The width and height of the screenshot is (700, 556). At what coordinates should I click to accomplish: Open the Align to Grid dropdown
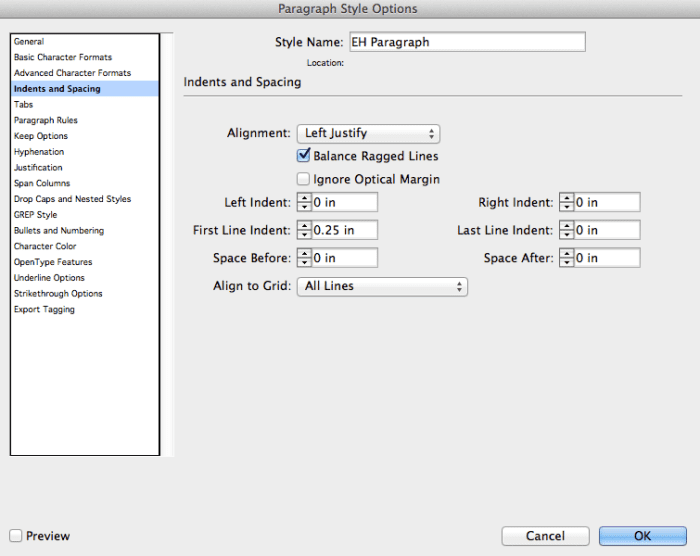(x=382, y=286)
